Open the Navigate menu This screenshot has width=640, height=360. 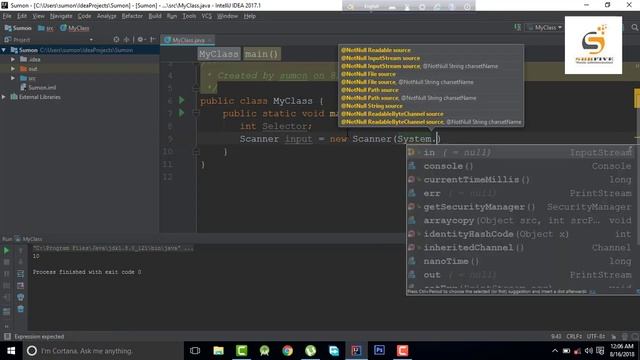[61, 16]
